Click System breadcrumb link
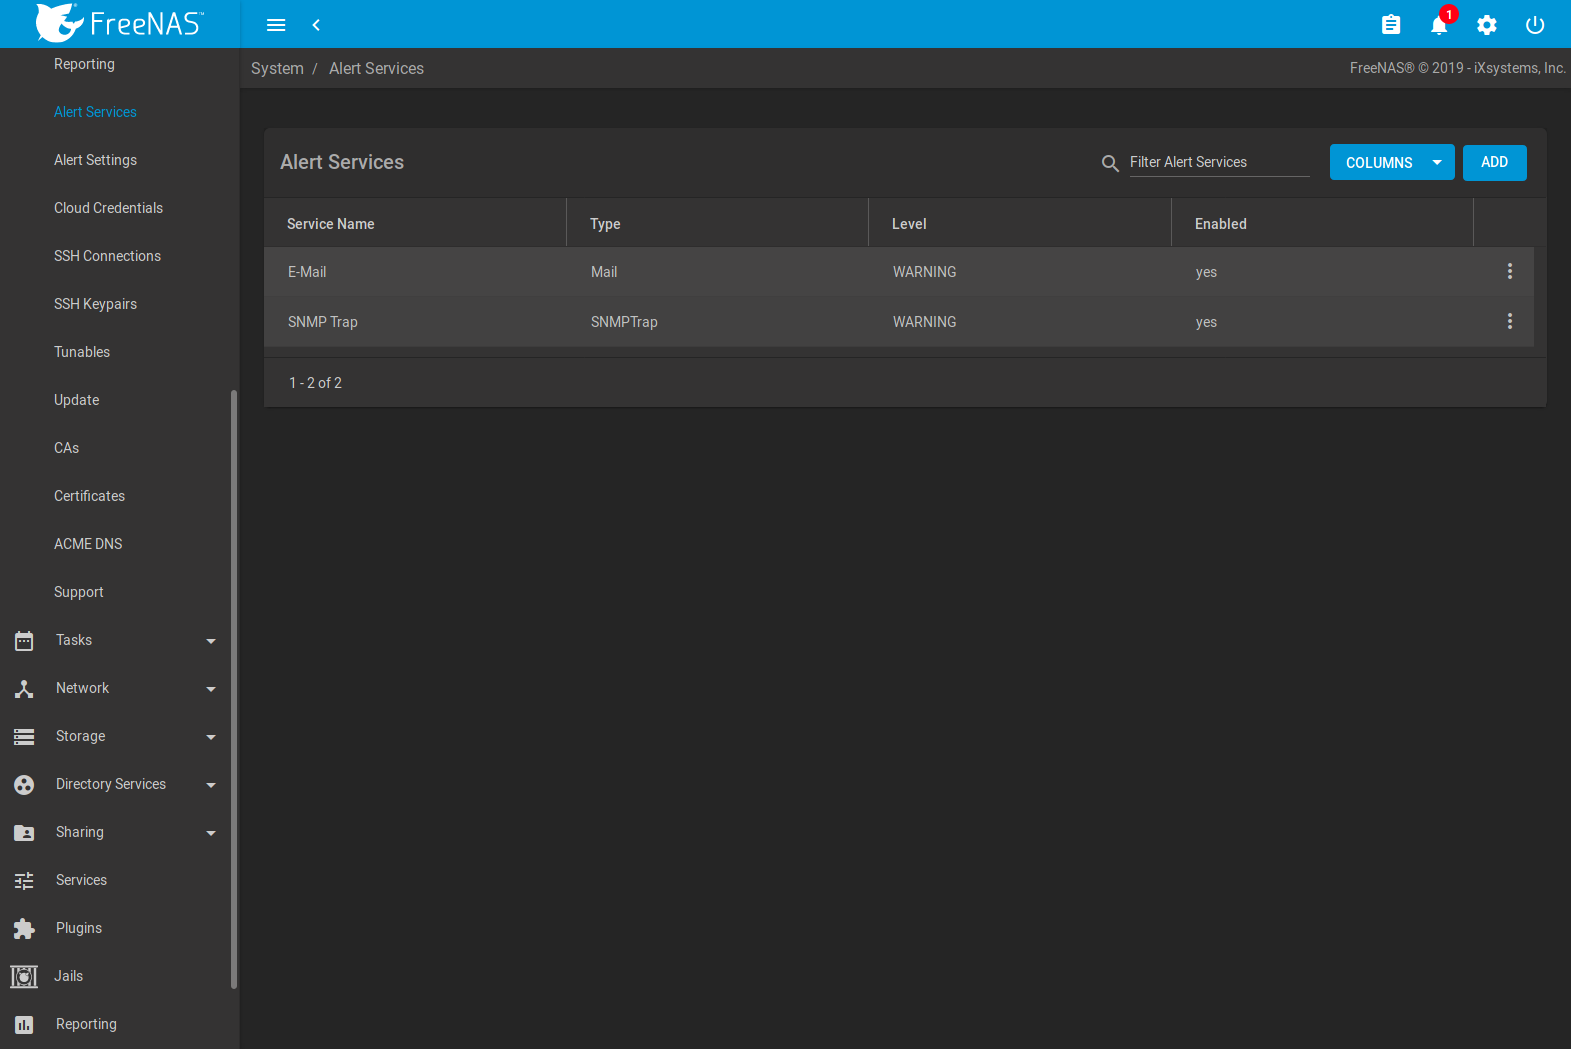 pos(277,68)
